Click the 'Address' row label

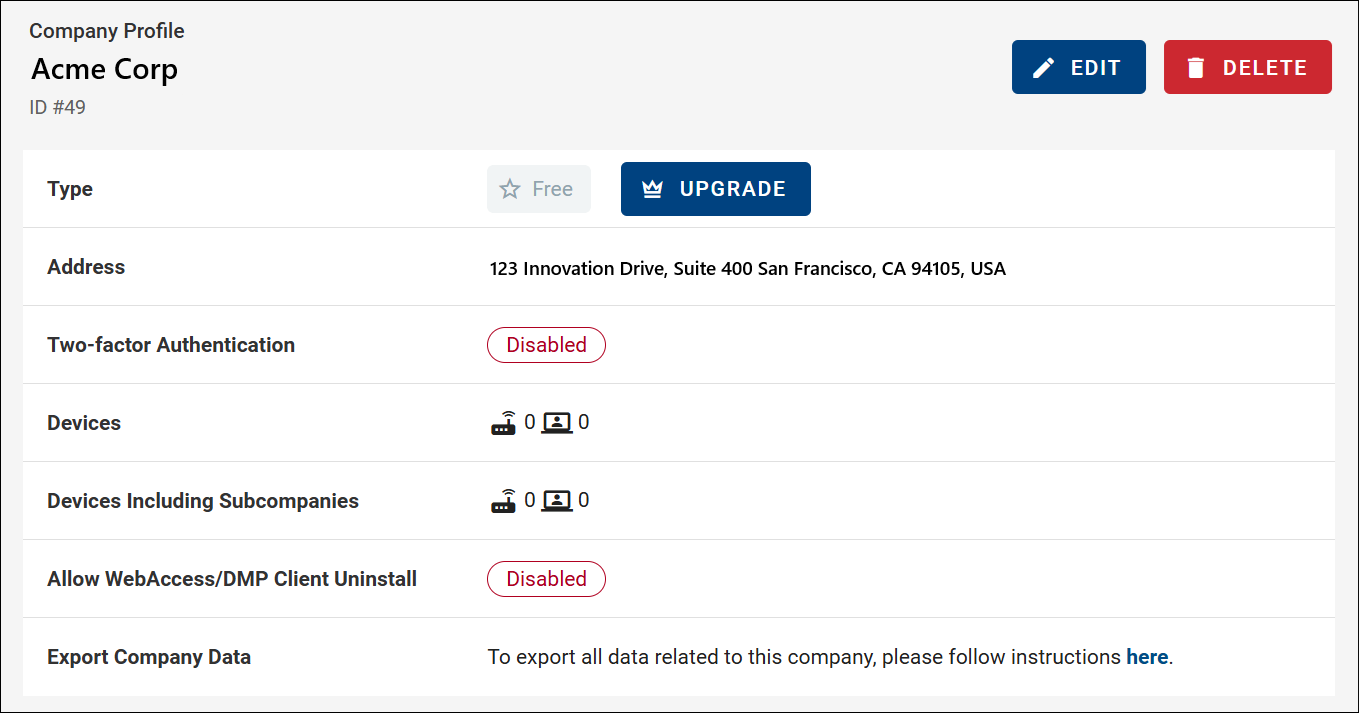pyautogui.click(x=86, y=267)
